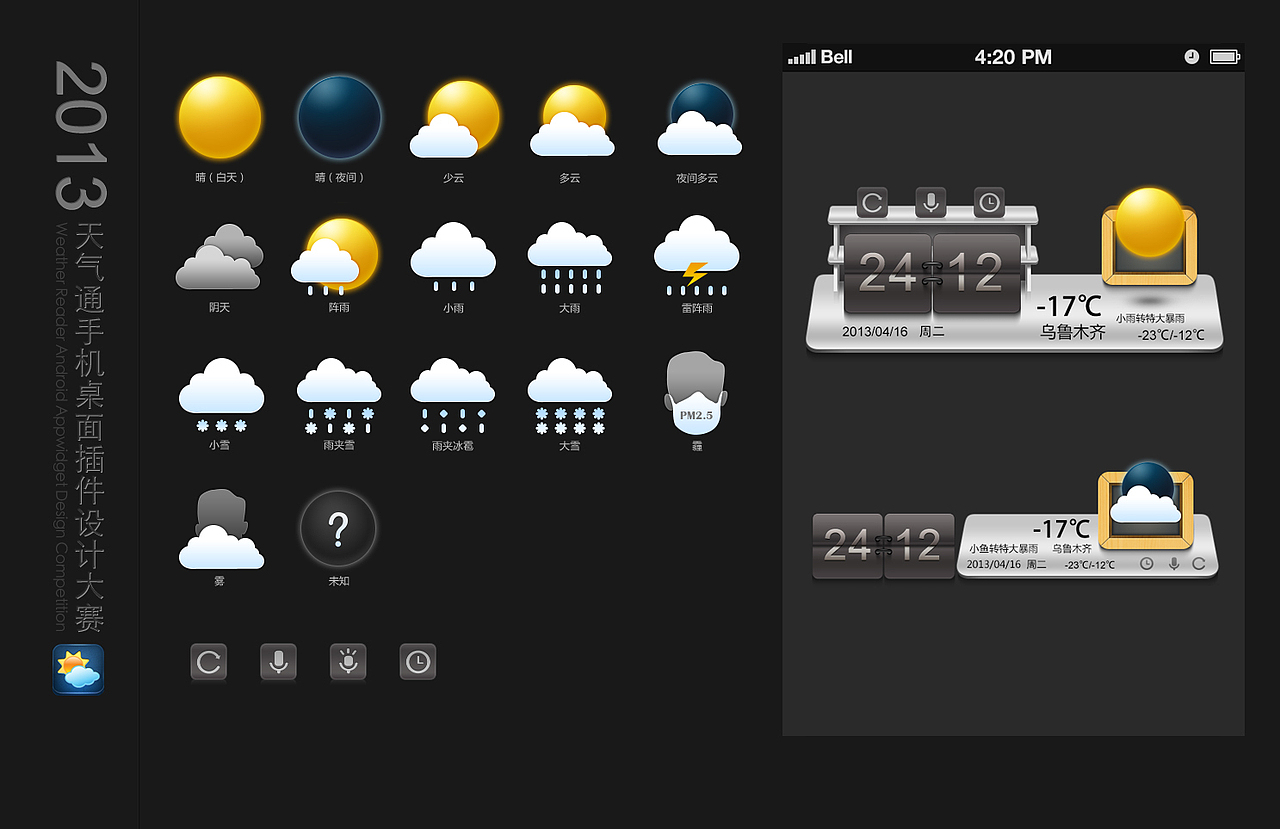Tap the '-17℃' temperature on the large widget

pos(1069,307)
